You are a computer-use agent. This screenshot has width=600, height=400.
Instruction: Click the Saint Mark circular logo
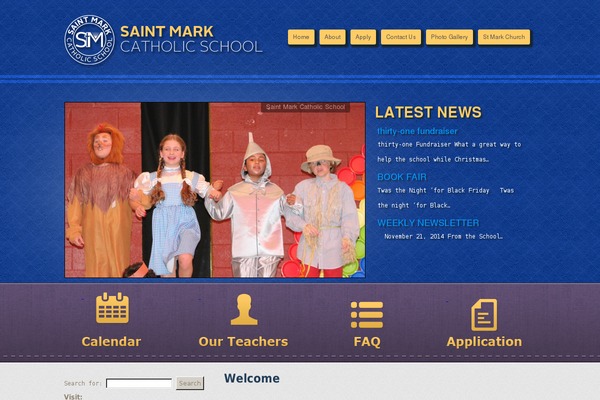click(x=90, y=40)
